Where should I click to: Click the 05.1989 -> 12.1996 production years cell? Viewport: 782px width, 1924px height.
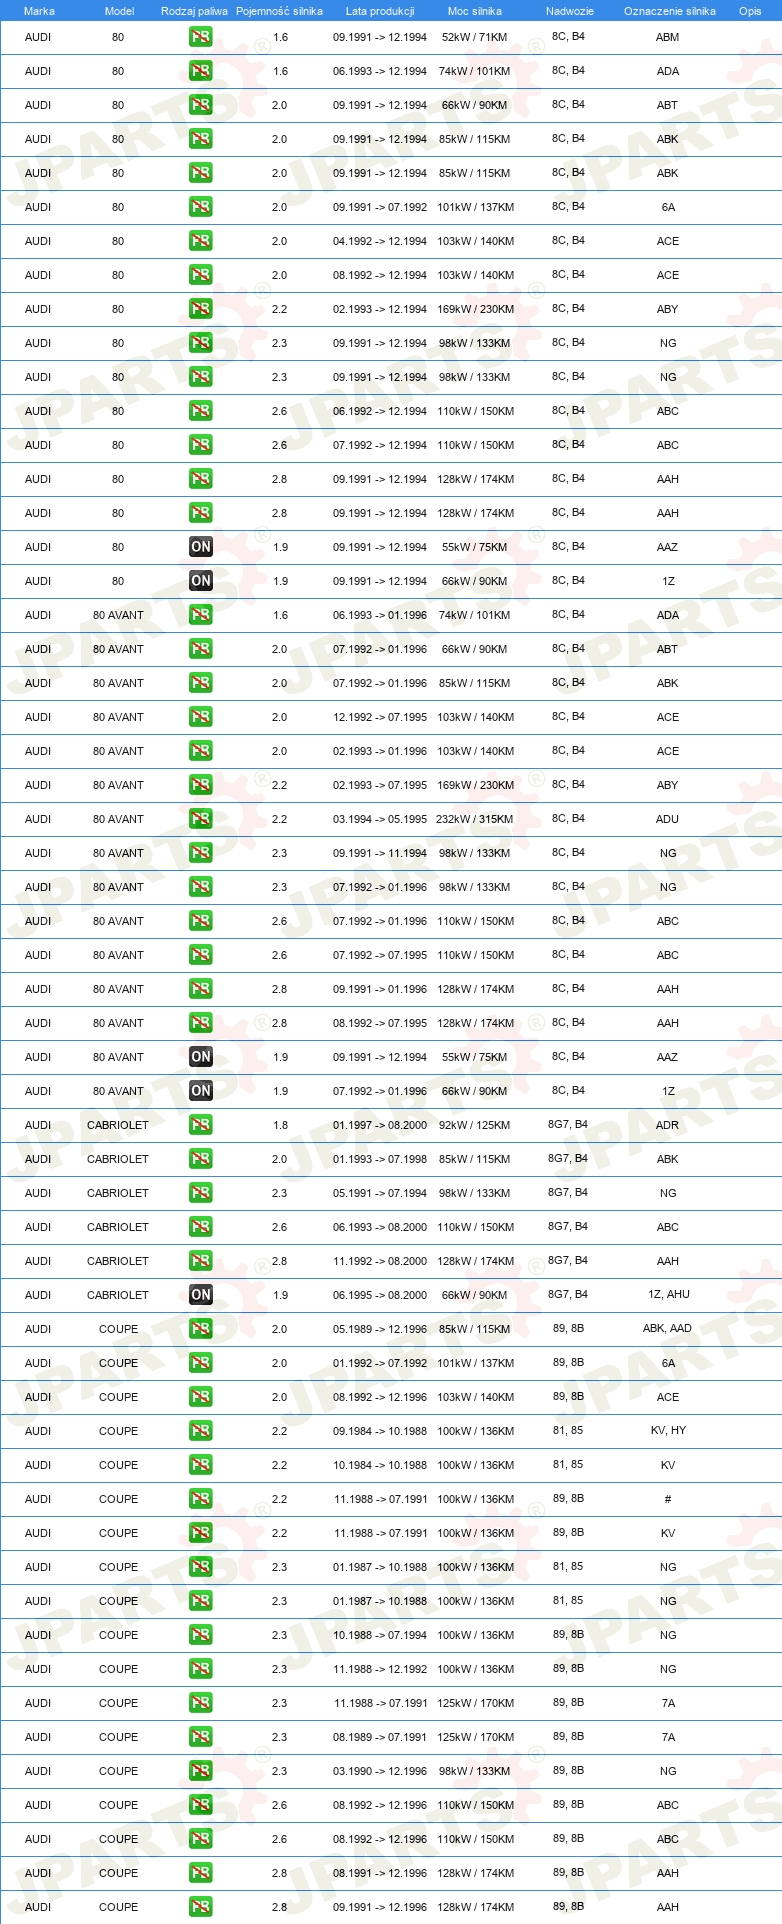[380, 1329]
